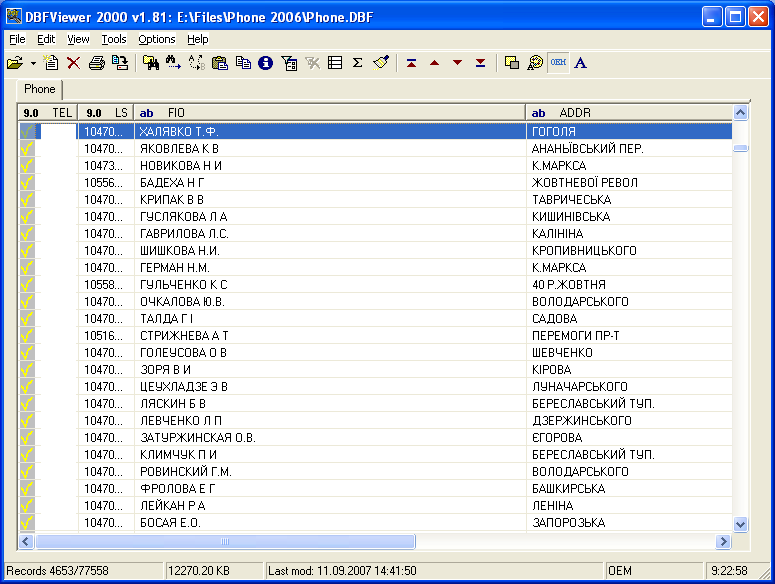Click the vertical scrollbar up arrow
The height and width of the screenshot is (584, 775).
click(740, 113)
